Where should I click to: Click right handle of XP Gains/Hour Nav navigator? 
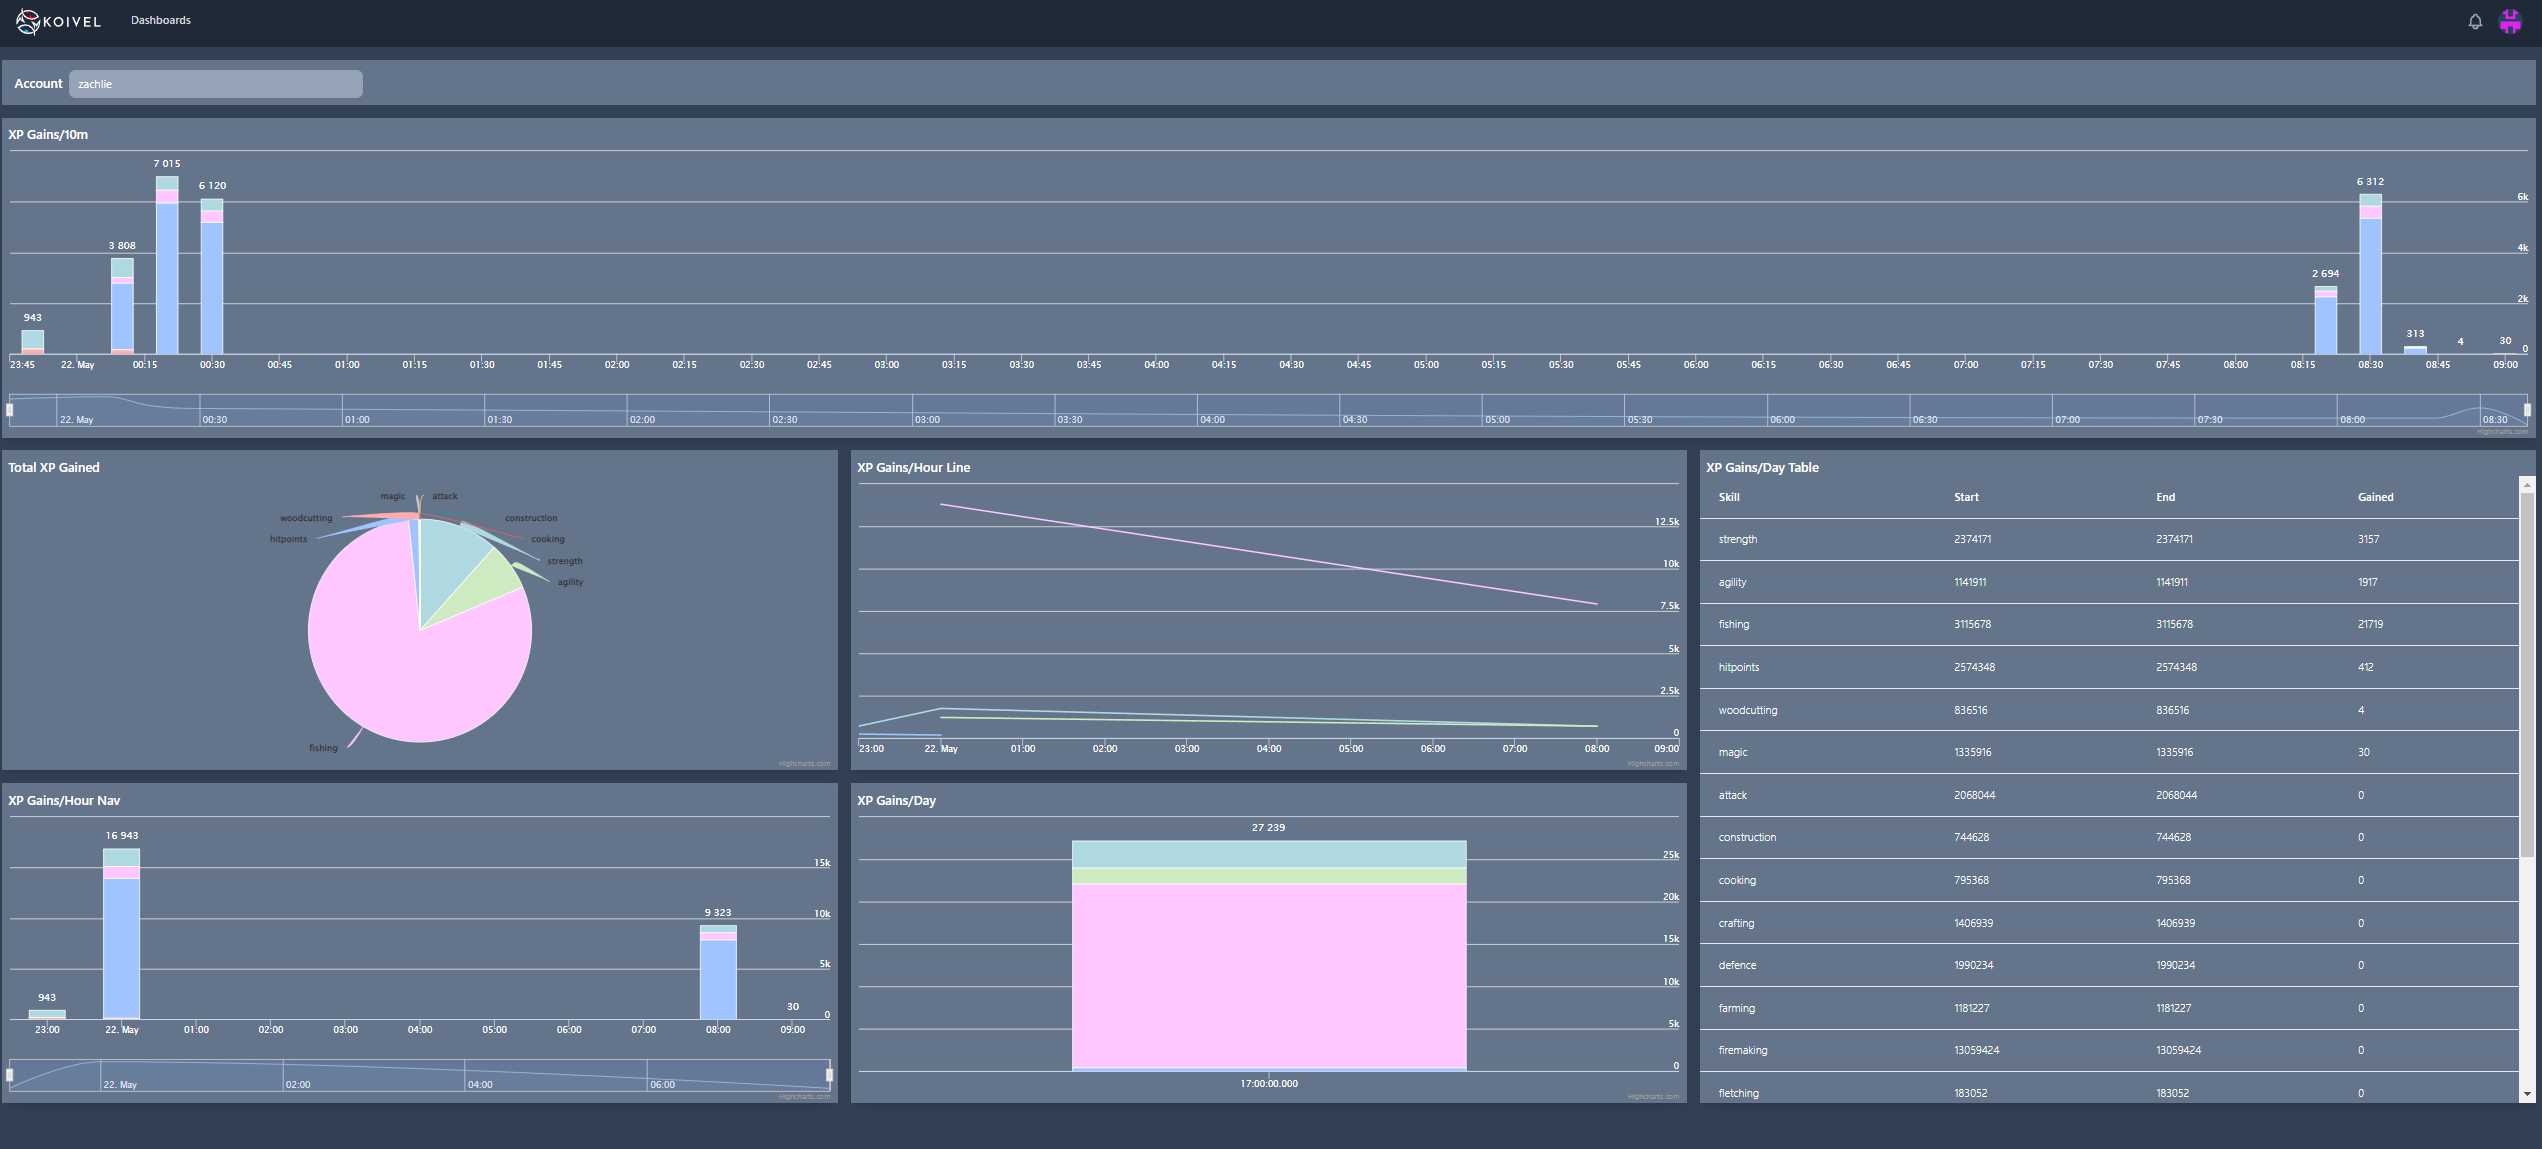coord(829,1075)
